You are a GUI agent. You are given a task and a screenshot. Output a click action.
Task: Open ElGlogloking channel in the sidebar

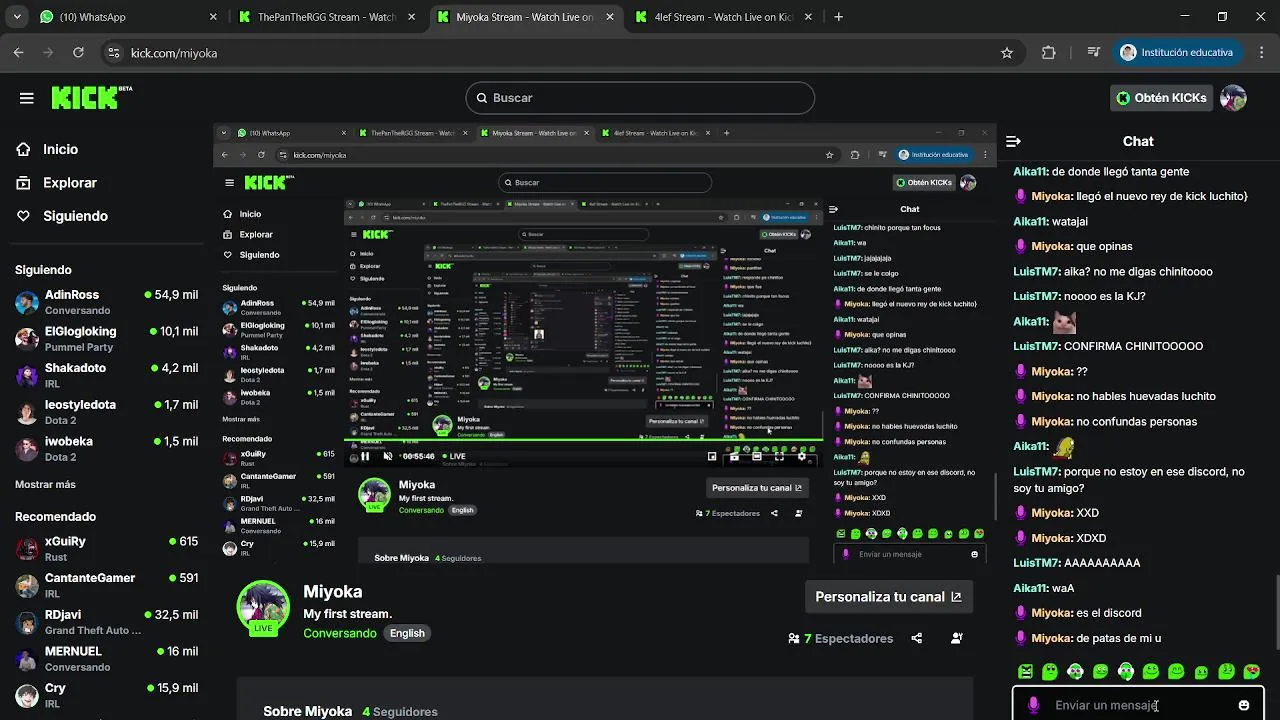click(106, 338)
